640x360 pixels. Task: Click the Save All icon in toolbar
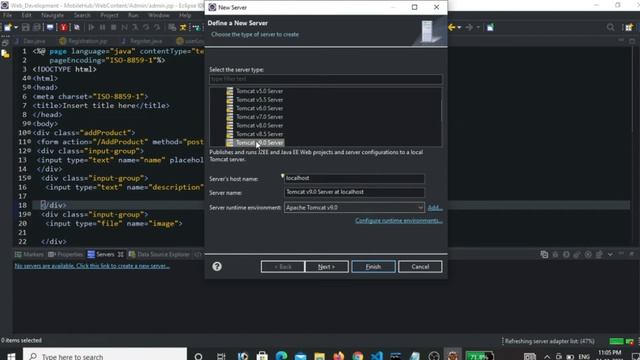(37, 27)
